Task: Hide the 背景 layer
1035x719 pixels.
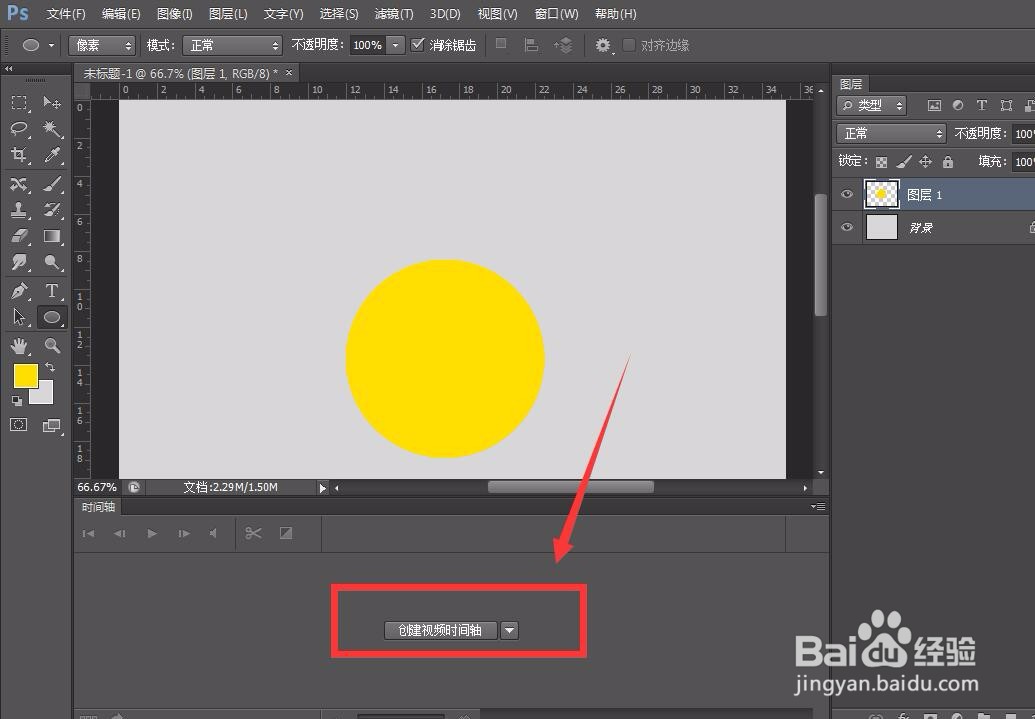Action: [x=846, y=228]
